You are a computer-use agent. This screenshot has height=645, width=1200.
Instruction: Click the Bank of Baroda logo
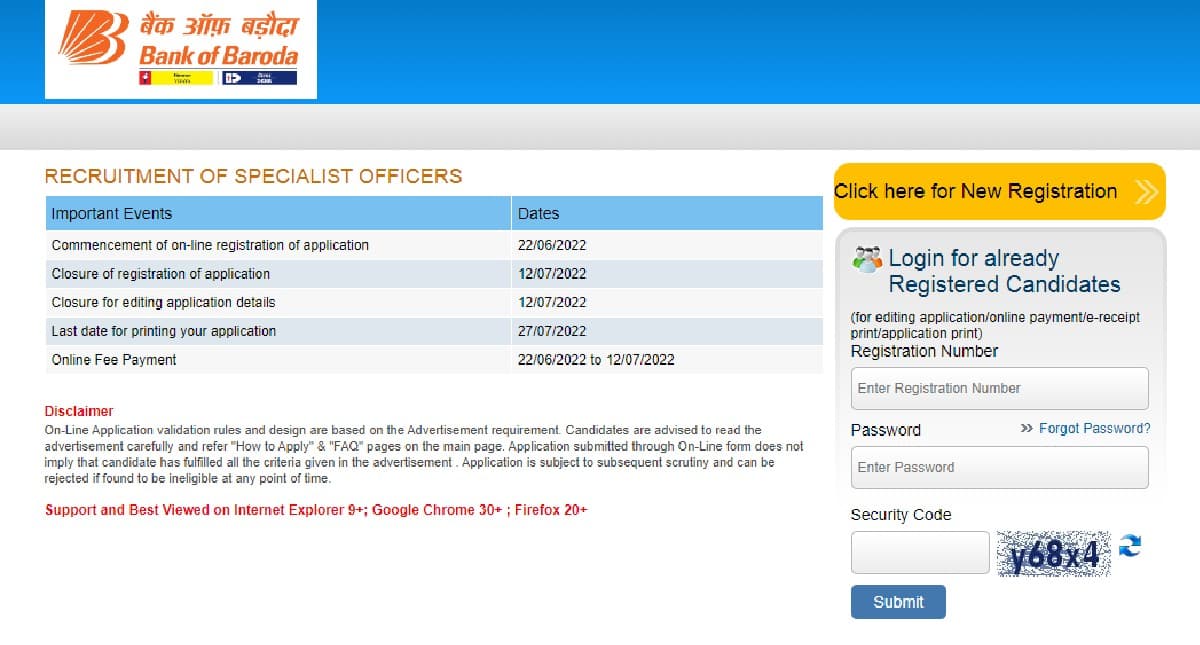click(180, 48)
